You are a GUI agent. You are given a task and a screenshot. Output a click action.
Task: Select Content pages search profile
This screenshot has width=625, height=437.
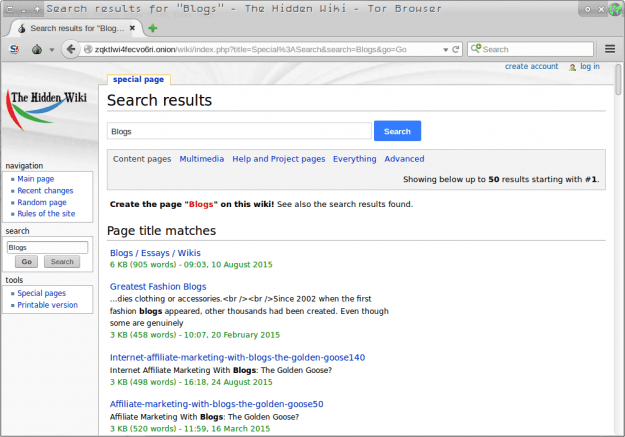(142, 159)
